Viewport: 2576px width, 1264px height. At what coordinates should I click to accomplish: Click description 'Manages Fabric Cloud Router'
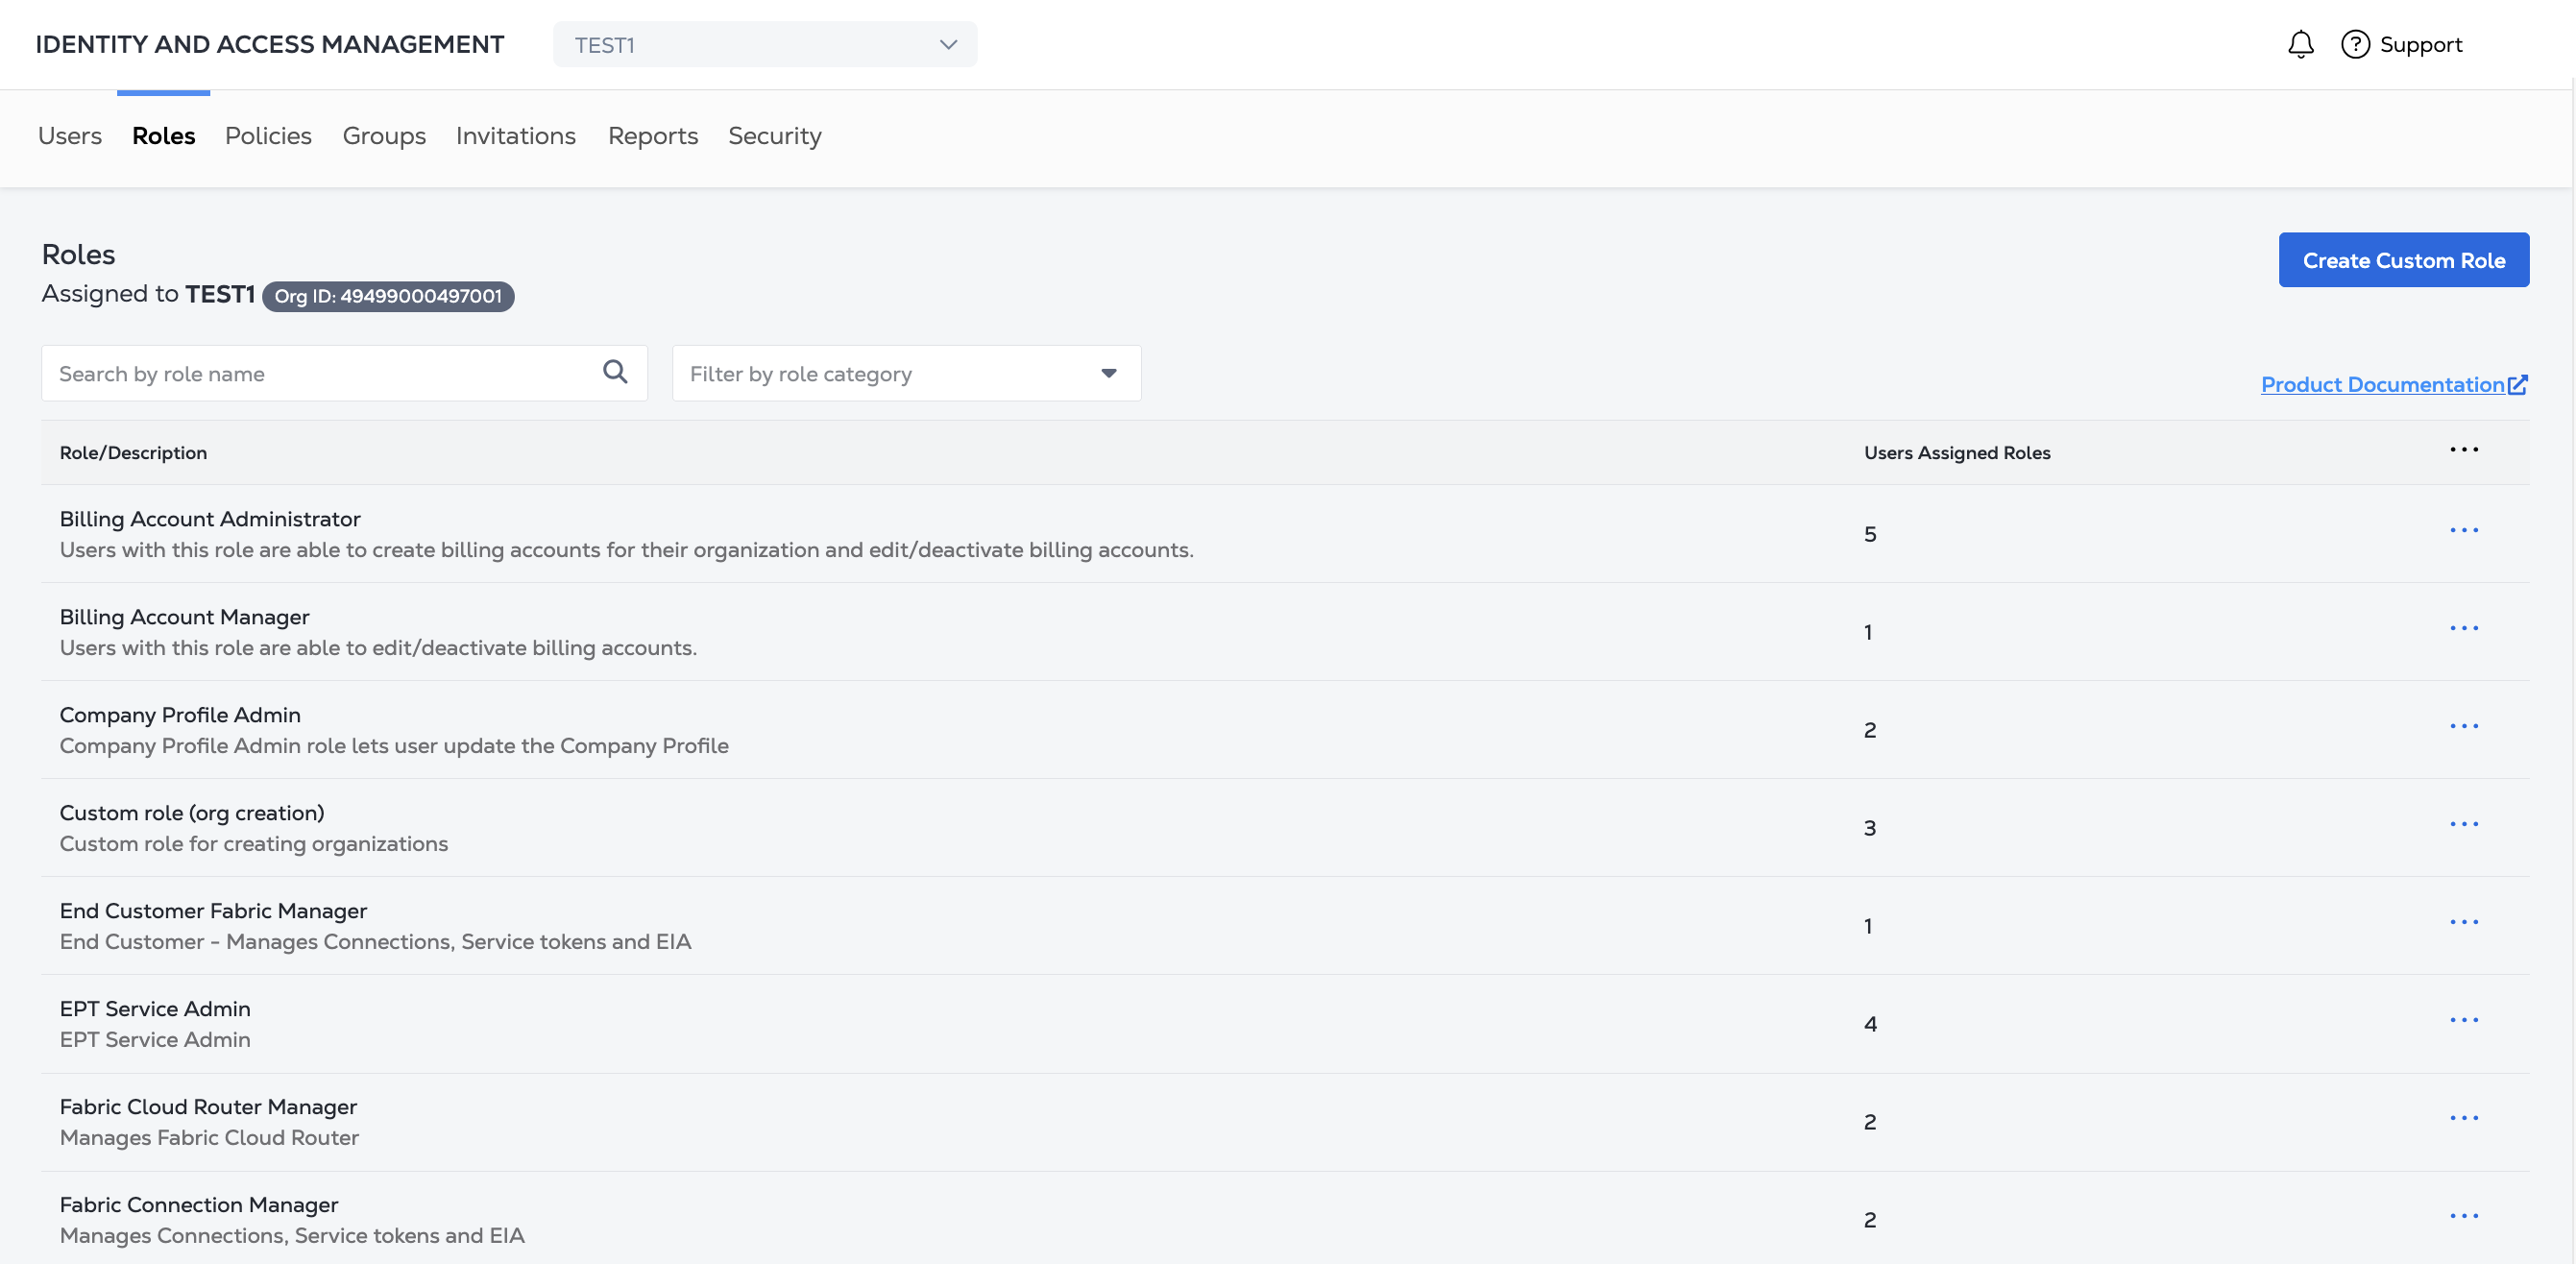[209, 1138]
